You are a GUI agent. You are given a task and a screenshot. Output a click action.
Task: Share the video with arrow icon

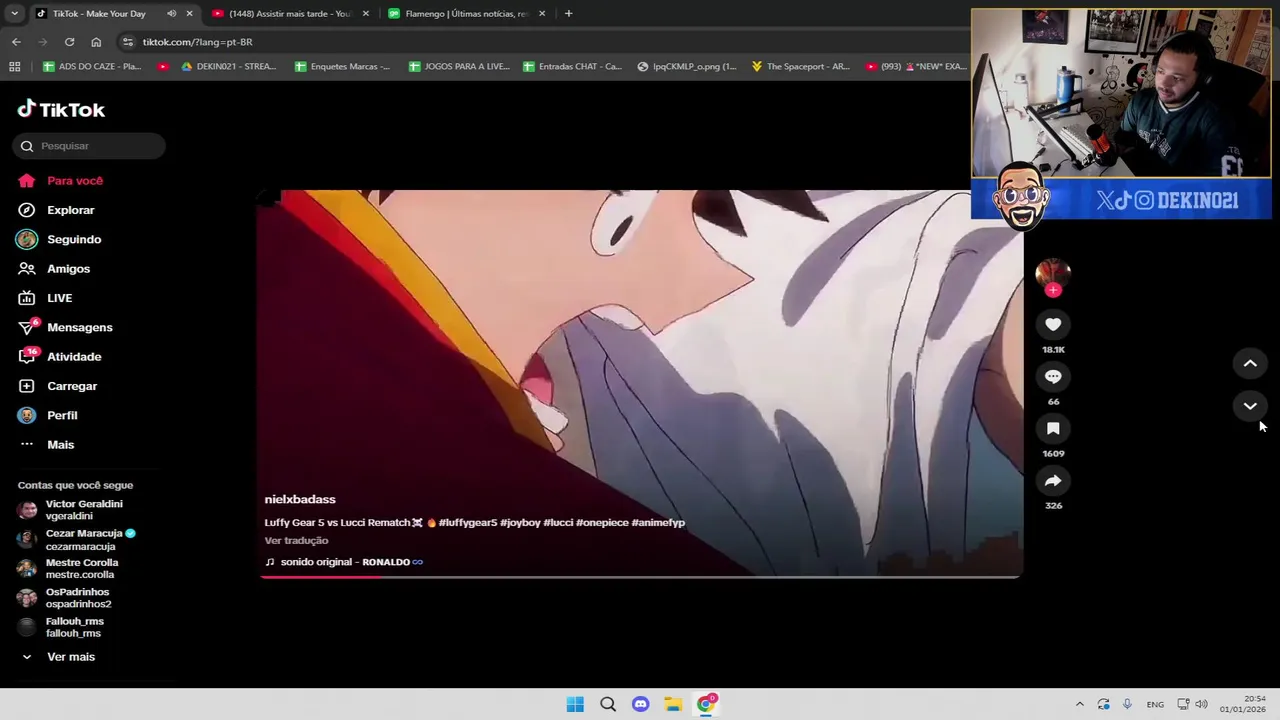(1053, 480)
